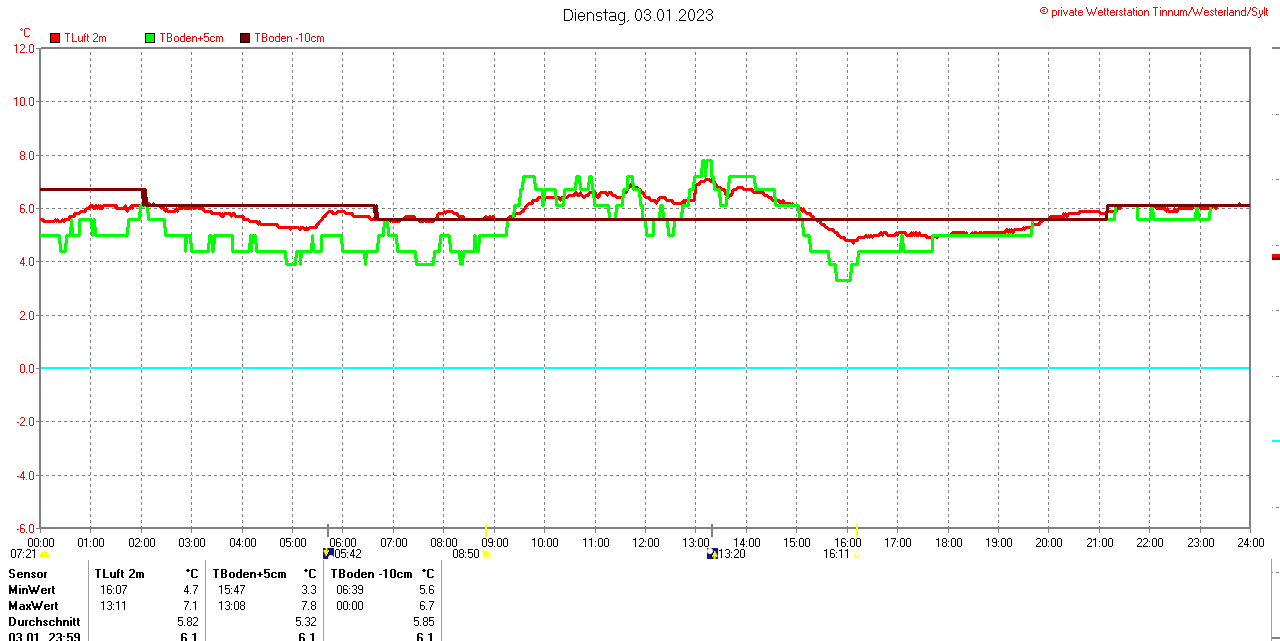
Task: Click the TLuft 2m column header in table
Action: (x=119, y=574)
